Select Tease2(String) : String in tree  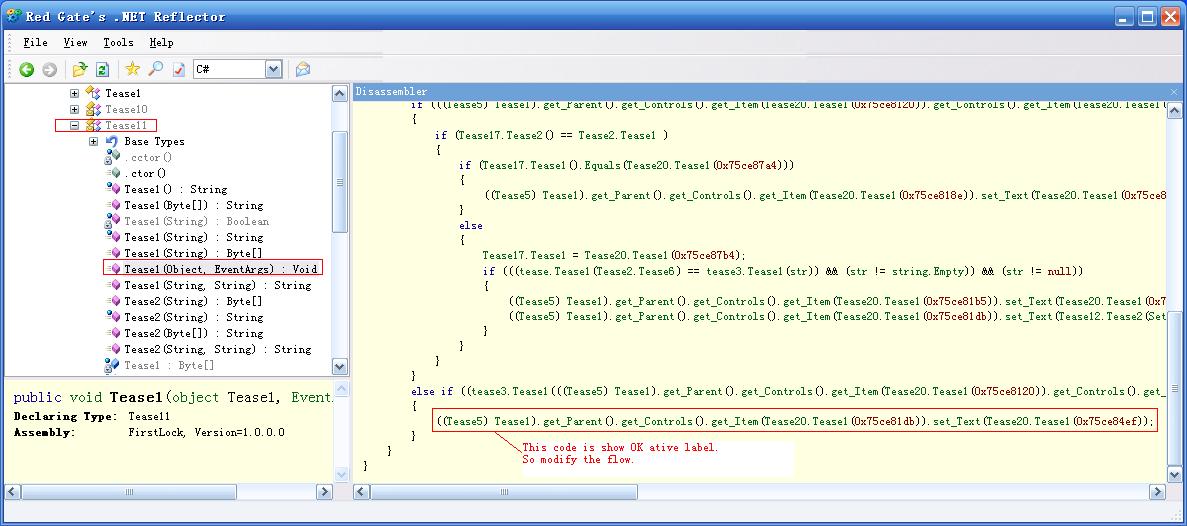(x=194, y=317)
